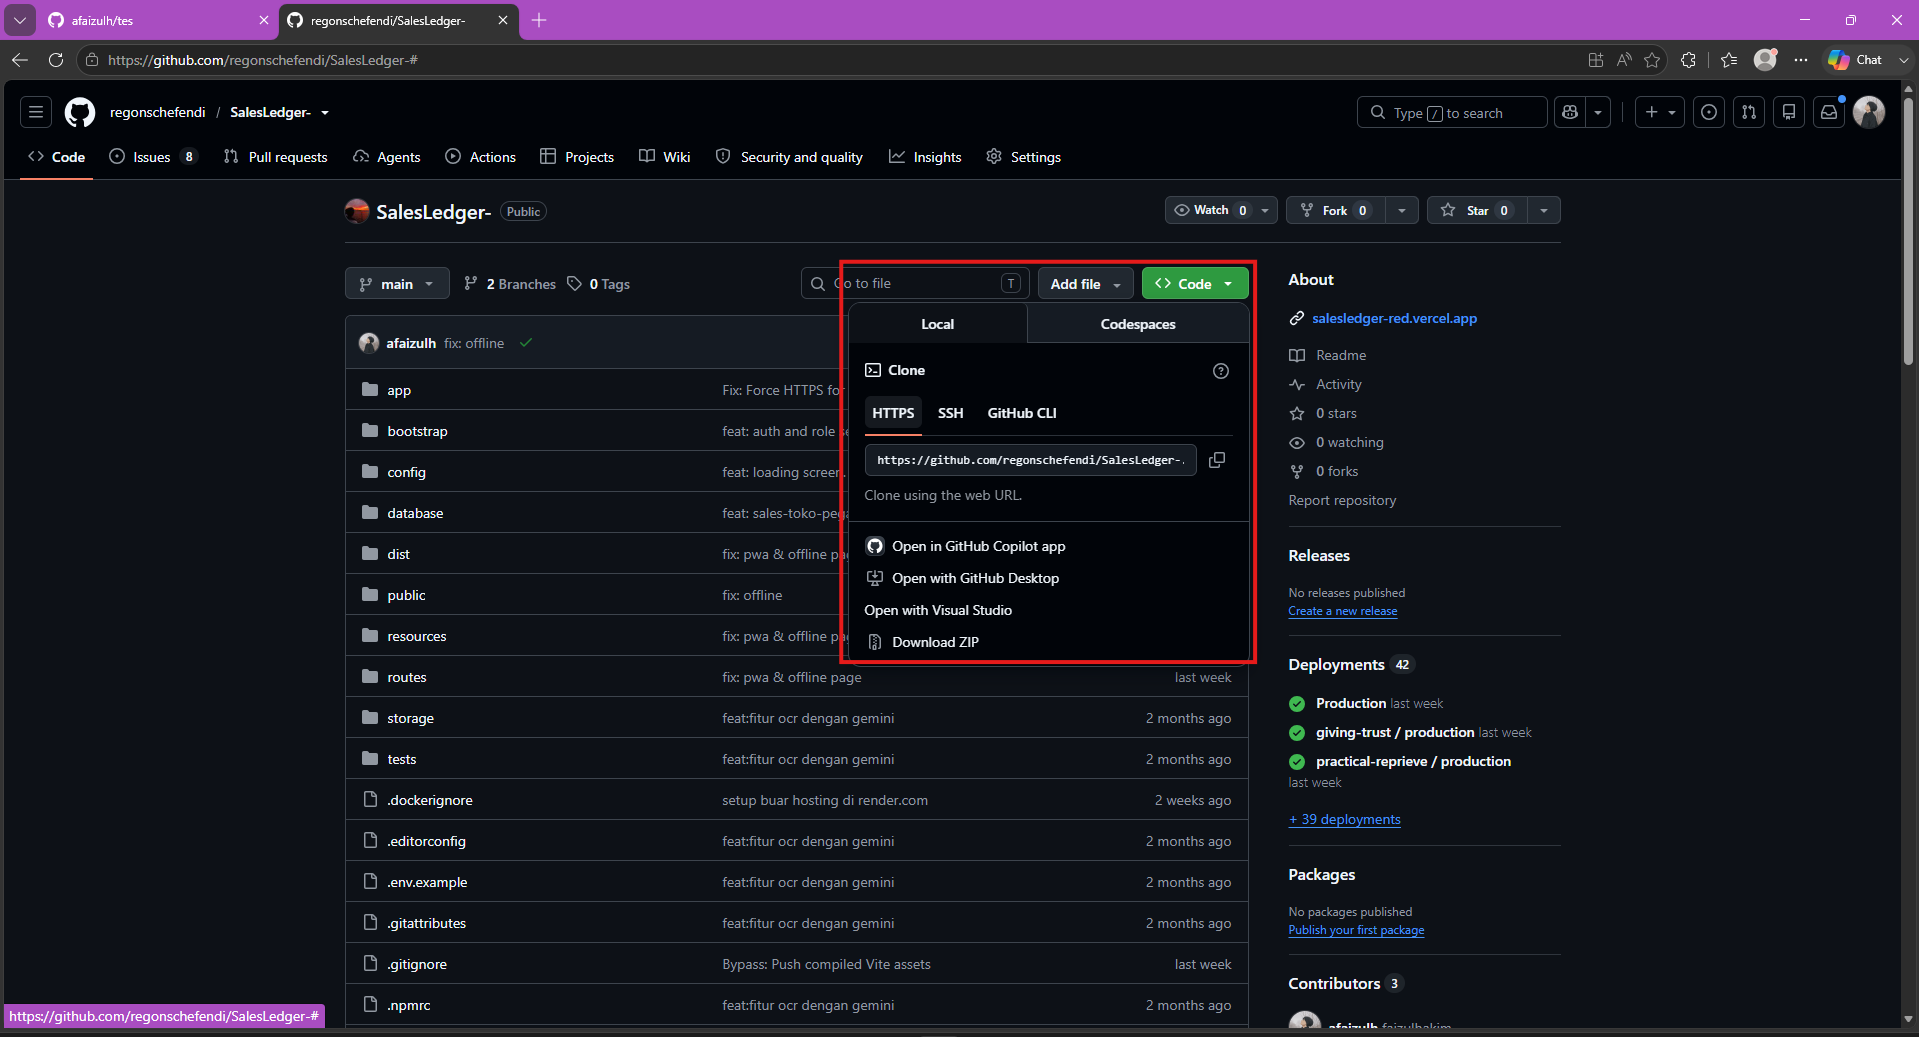This screenshot has height=1037, width=1919.
Task: Open the + 39 deployments link
Action: tap(1345, 819)
